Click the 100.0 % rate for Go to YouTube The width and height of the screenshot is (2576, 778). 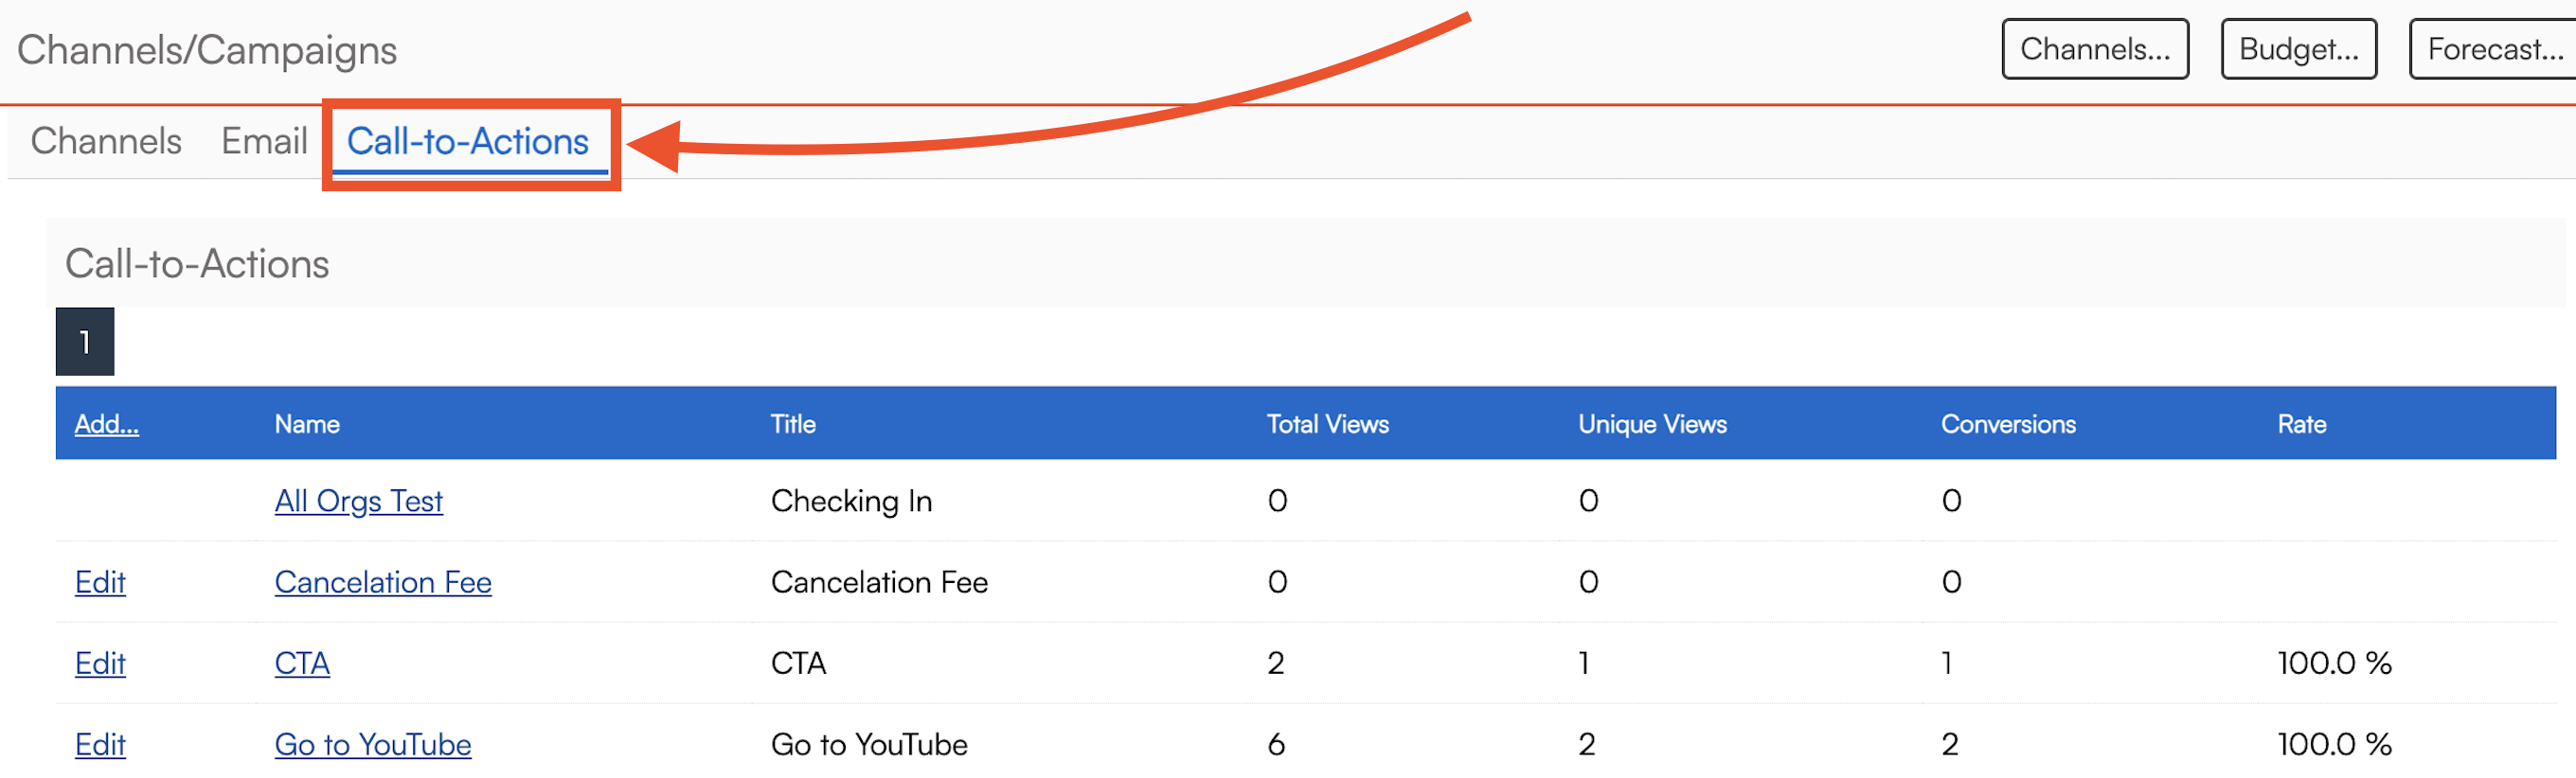click(x=2334, y=744)
